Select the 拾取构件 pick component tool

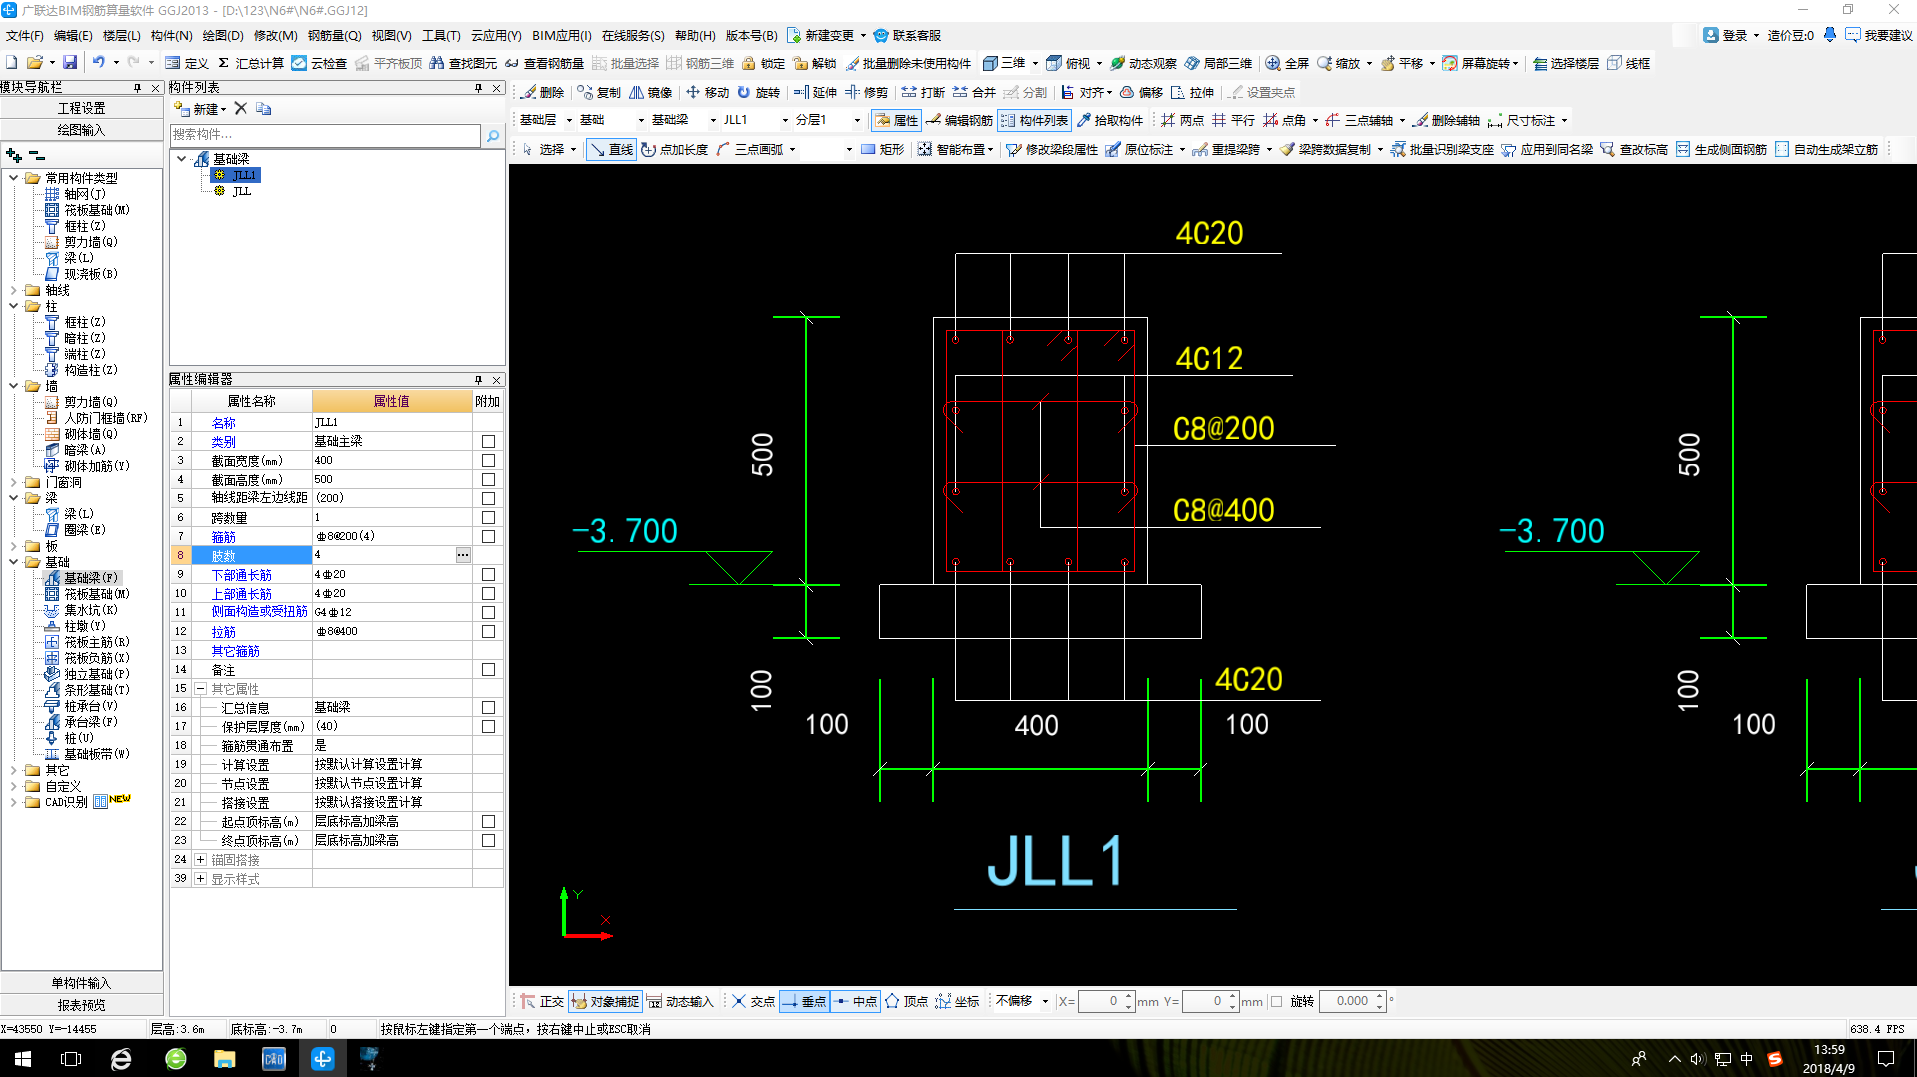pos(1109,120)
